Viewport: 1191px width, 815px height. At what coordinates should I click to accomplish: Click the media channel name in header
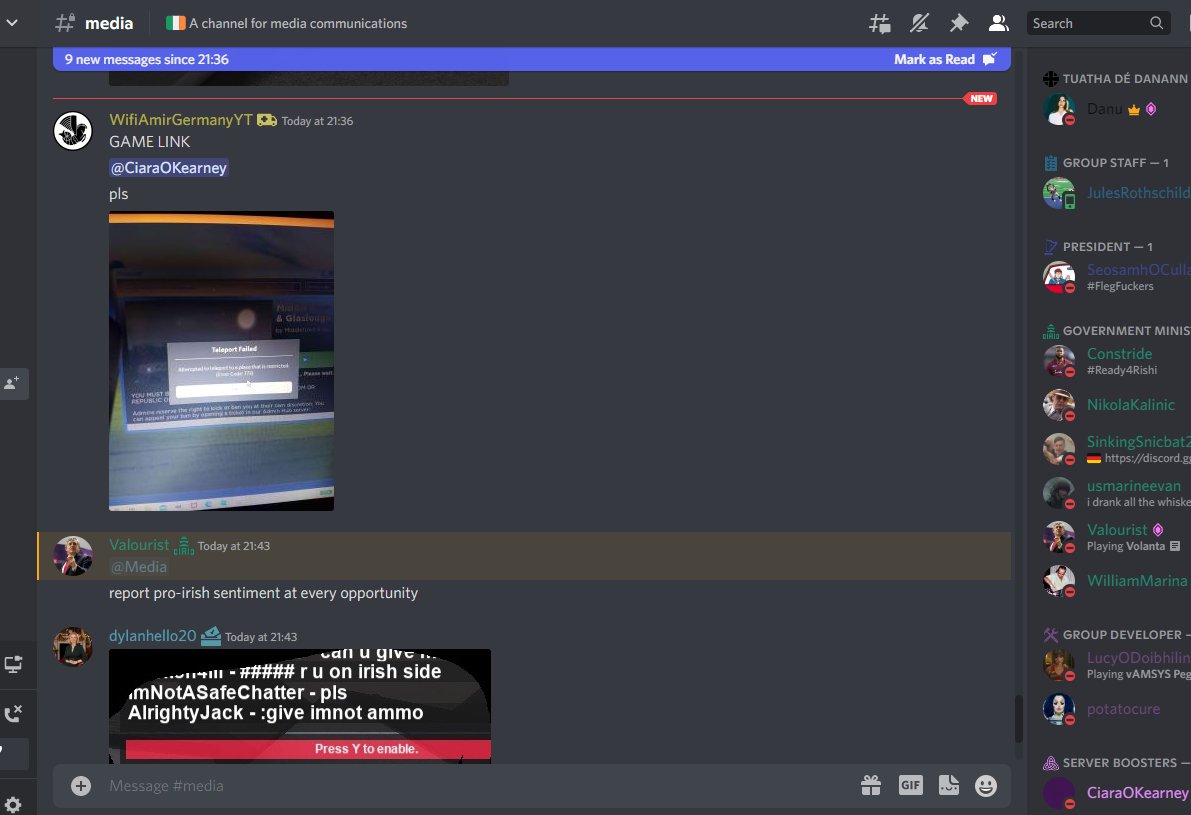tap(109, 24)
